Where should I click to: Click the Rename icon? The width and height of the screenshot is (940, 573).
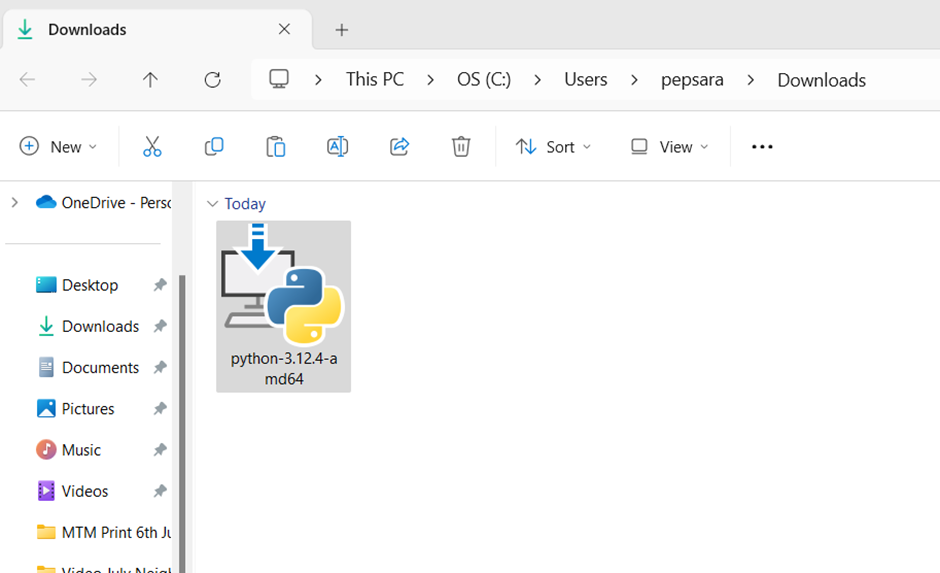click(x=338, y=146)
